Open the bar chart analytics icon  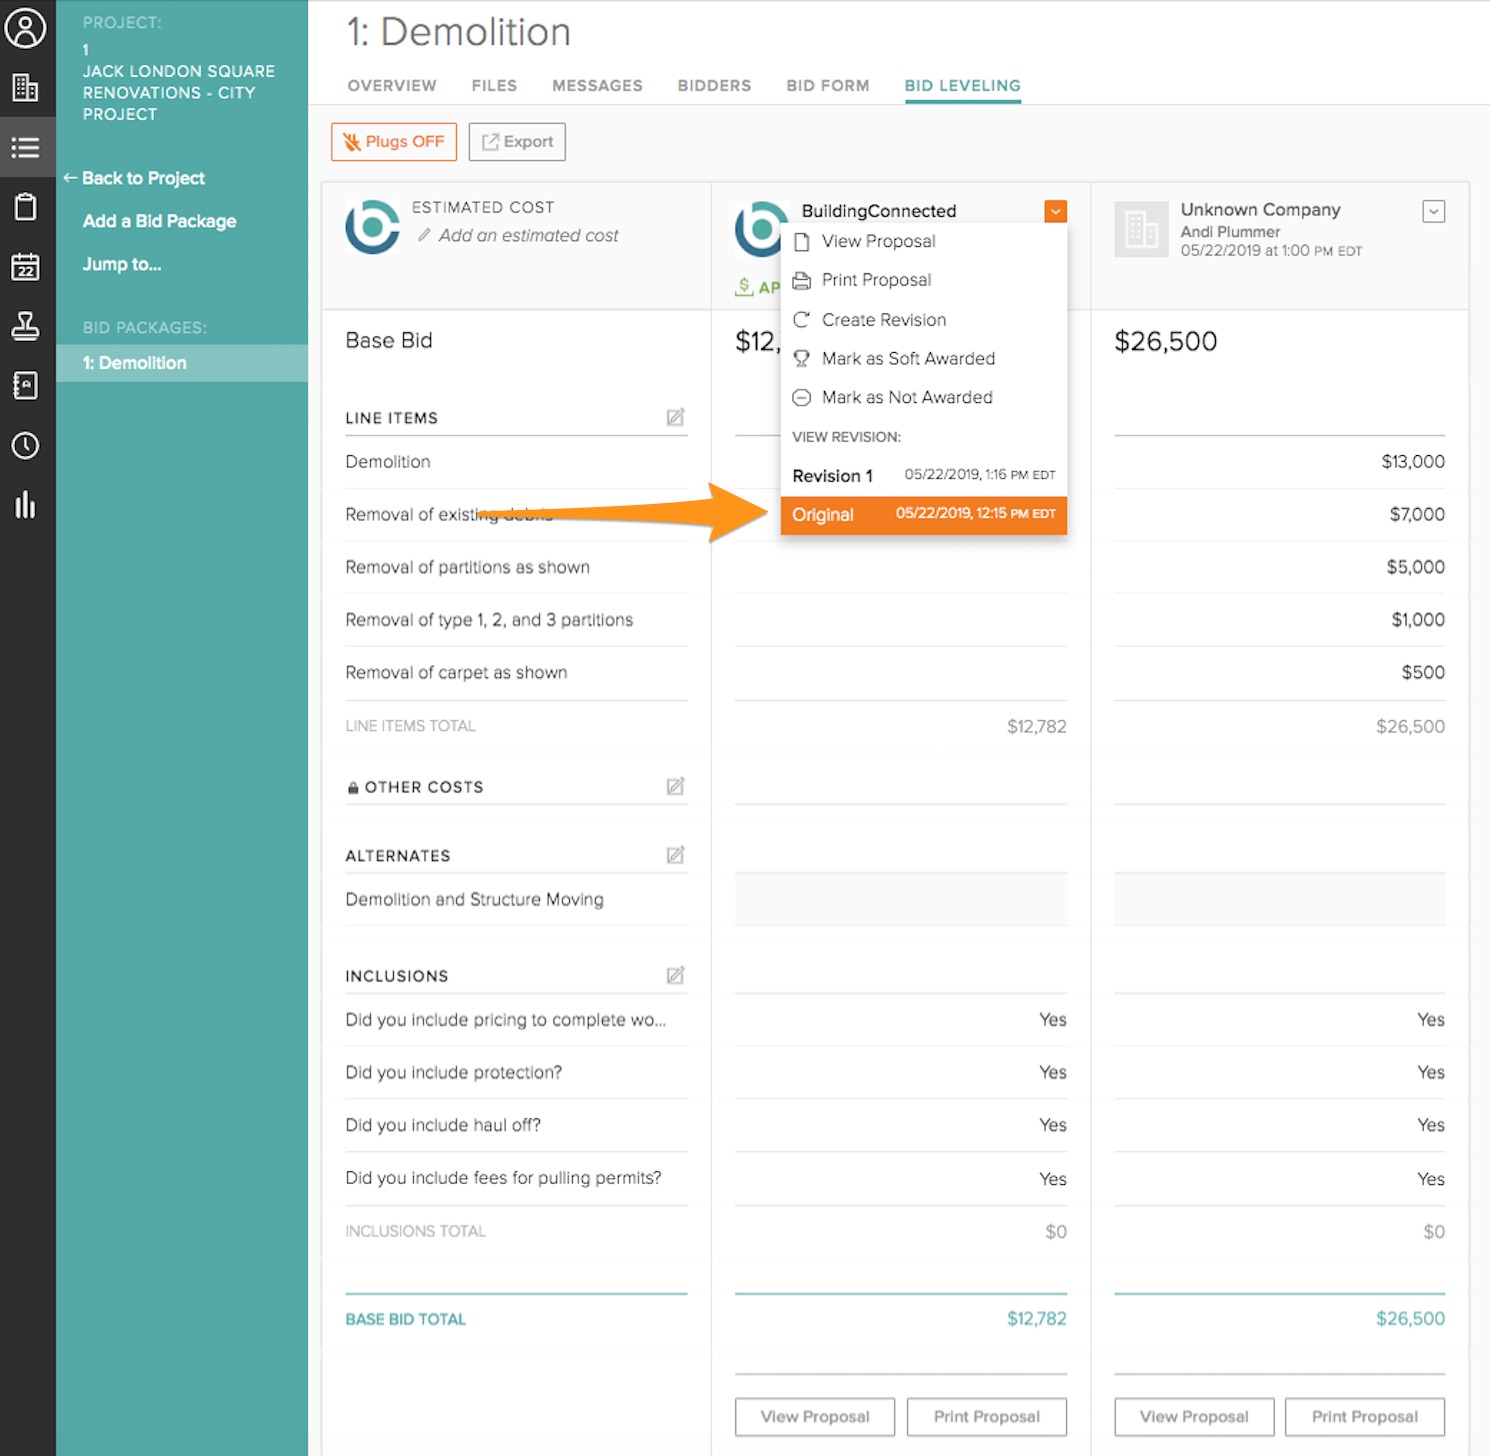25,505
